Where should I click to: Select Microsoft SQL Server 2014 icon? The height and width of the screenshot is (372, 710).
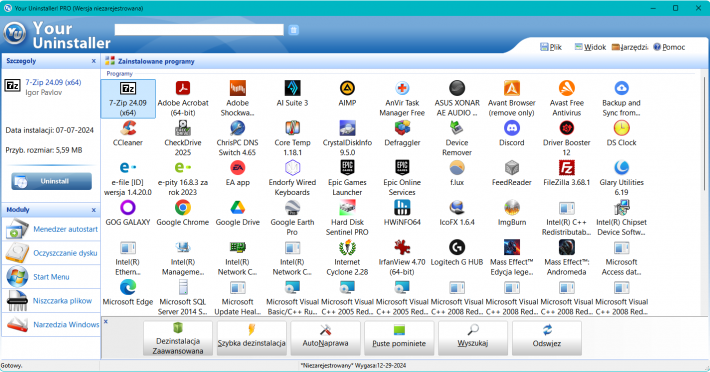tap(183, 287)
